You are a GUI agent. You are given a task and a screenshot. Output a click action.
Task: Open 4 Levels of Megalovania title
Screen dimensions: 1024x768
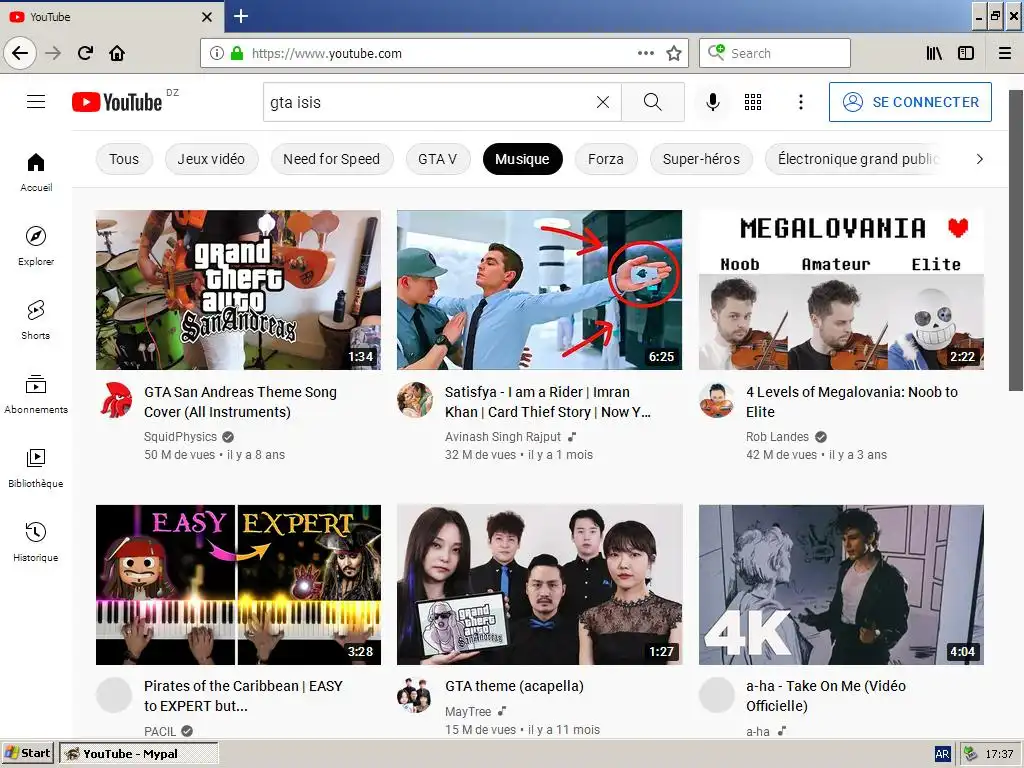click(x=852, y=402)
